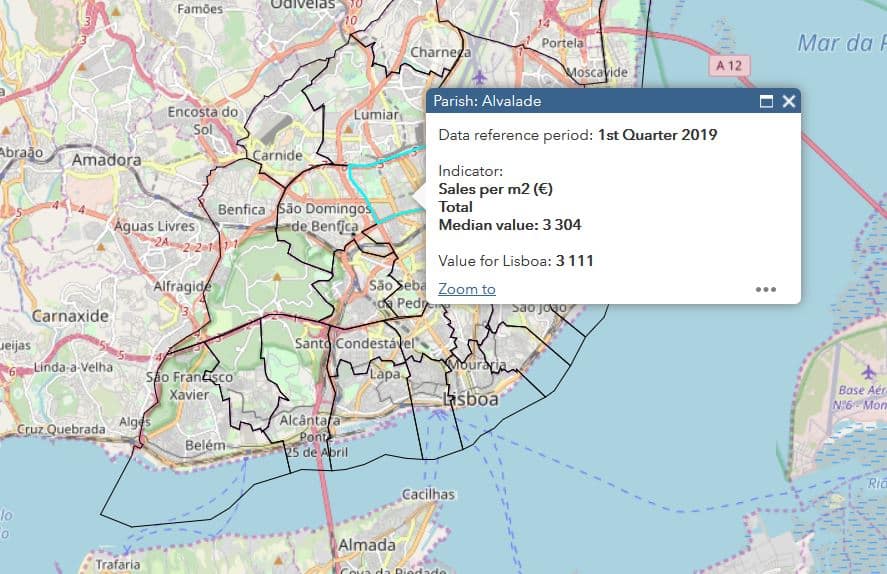Select the Lumiar parish label
This screenshot has width=887, height=574.
click(x=376, y=115)
